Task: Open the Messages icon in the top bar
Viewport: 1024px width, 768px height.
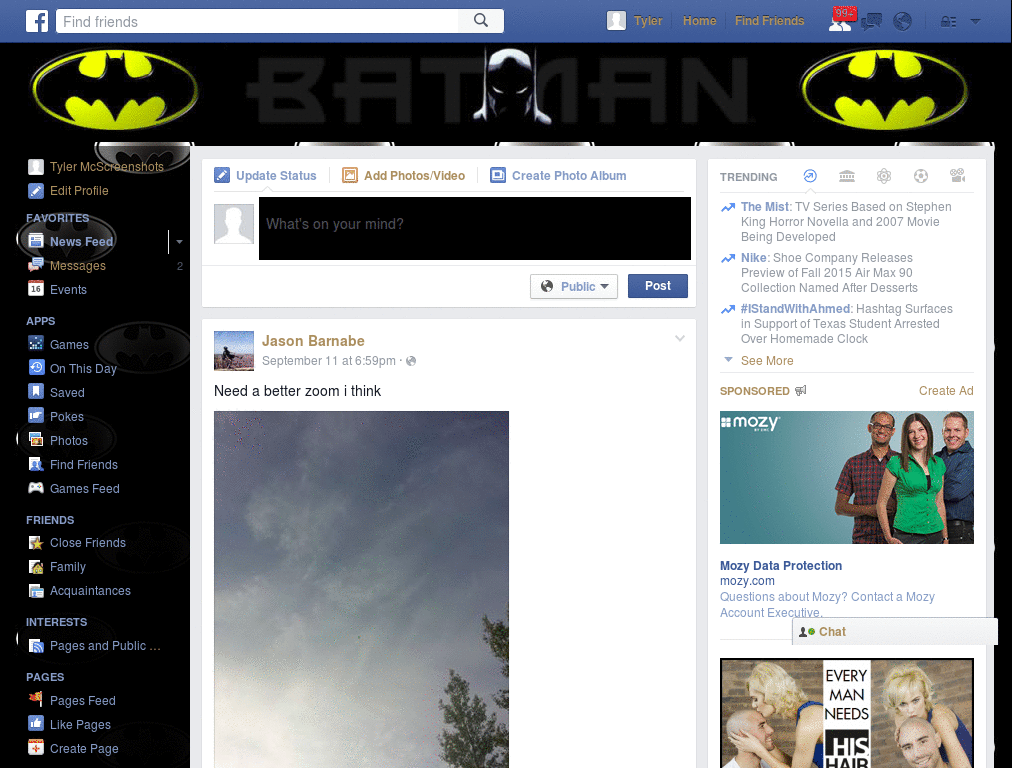Action: click(871, 21)
